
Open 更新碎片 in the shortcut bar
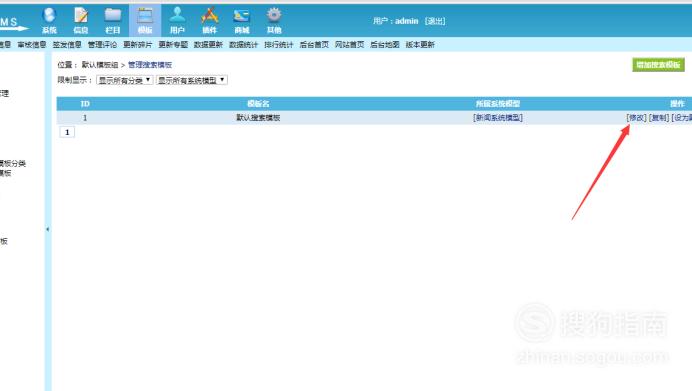pyautogui.click(x=138, y=45)
